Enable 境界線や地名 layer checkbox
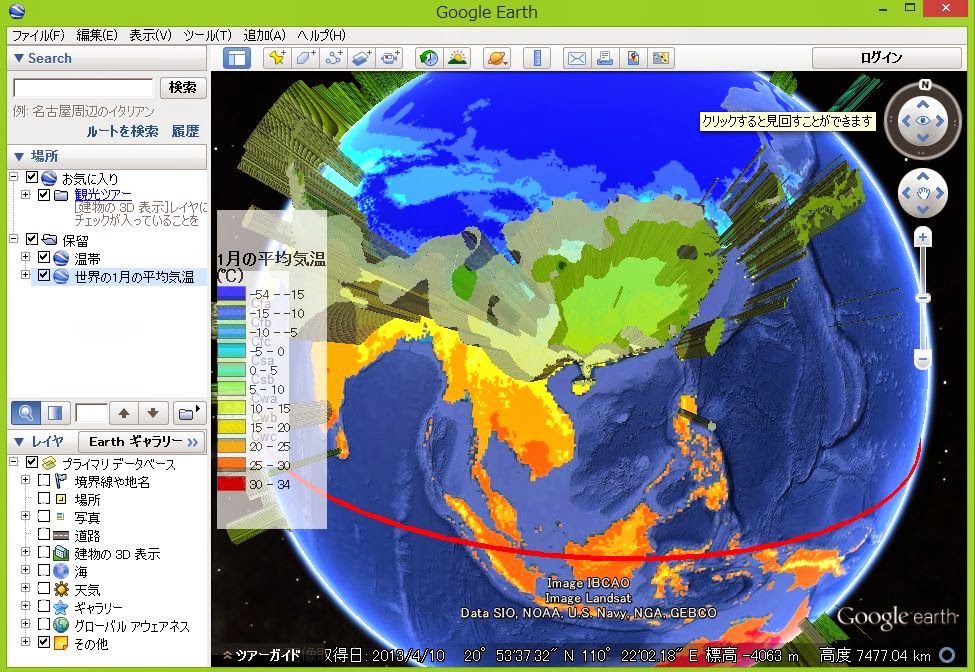The width and height of the screenshot is (975, 672). click(44, 480)
